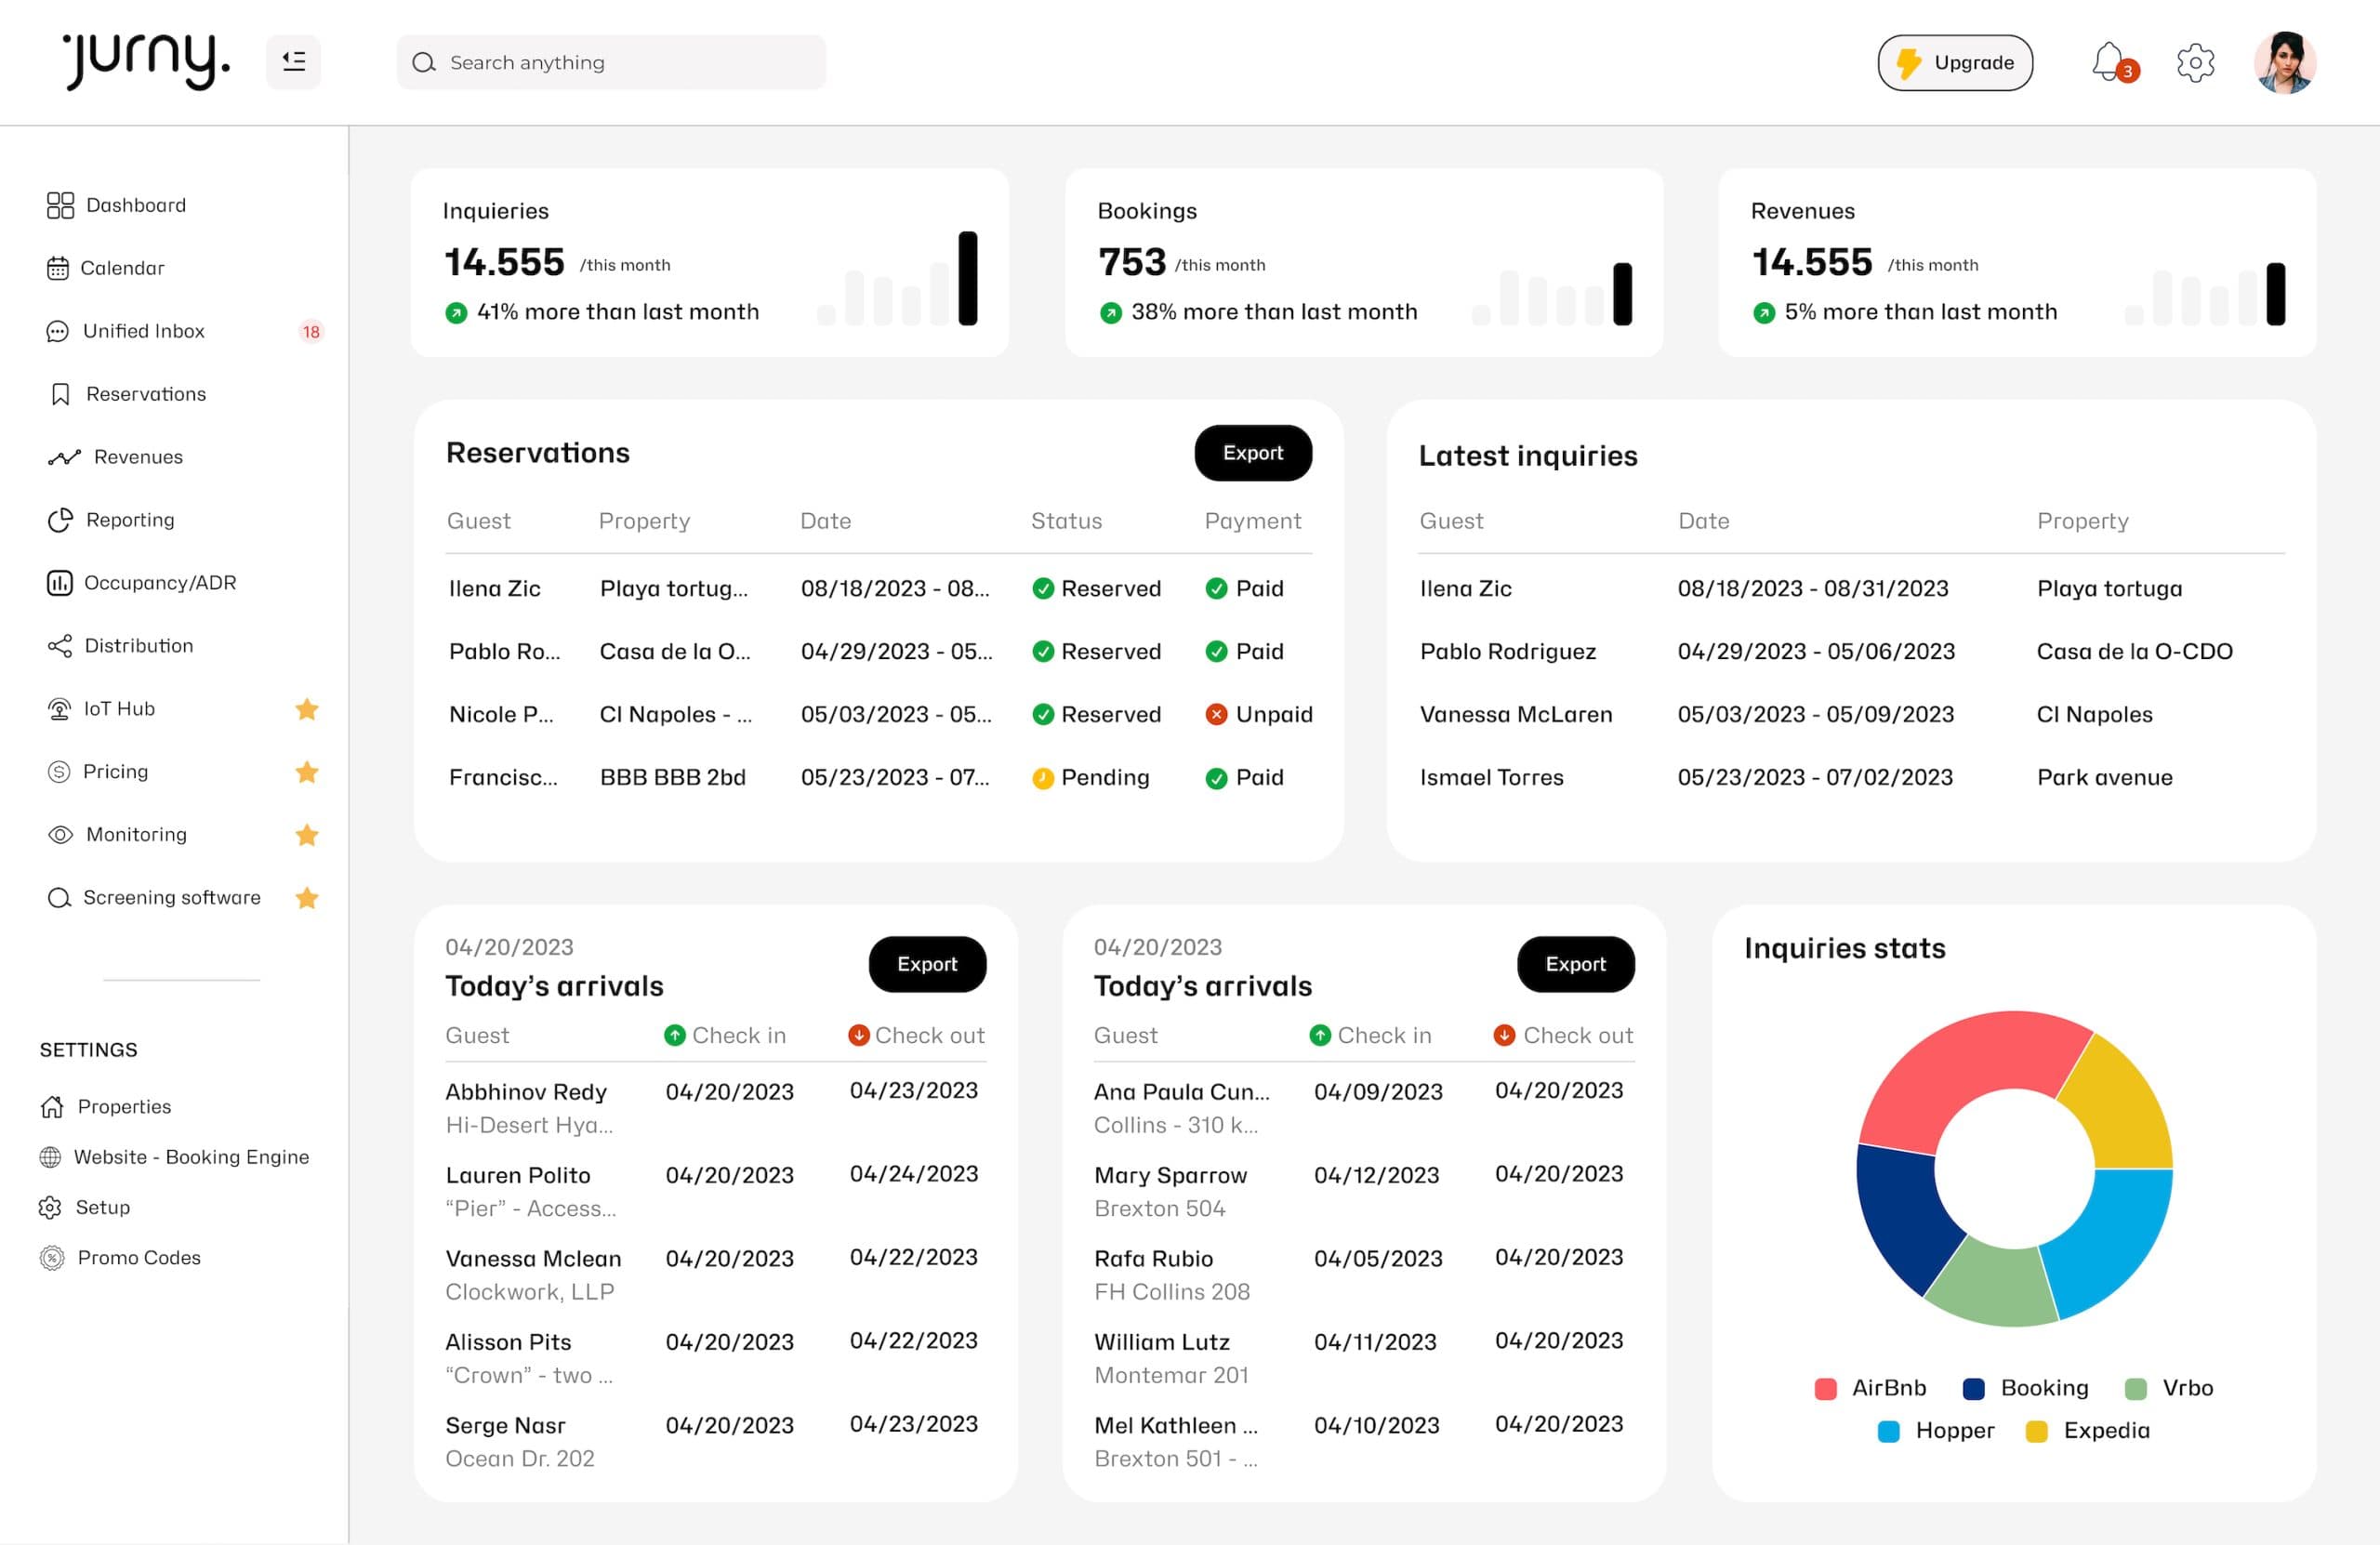The height and width of the screenshot is (1545, 2380).
Task: Click the Promo Codes percent icon
Action: (x=52, y=1258)
